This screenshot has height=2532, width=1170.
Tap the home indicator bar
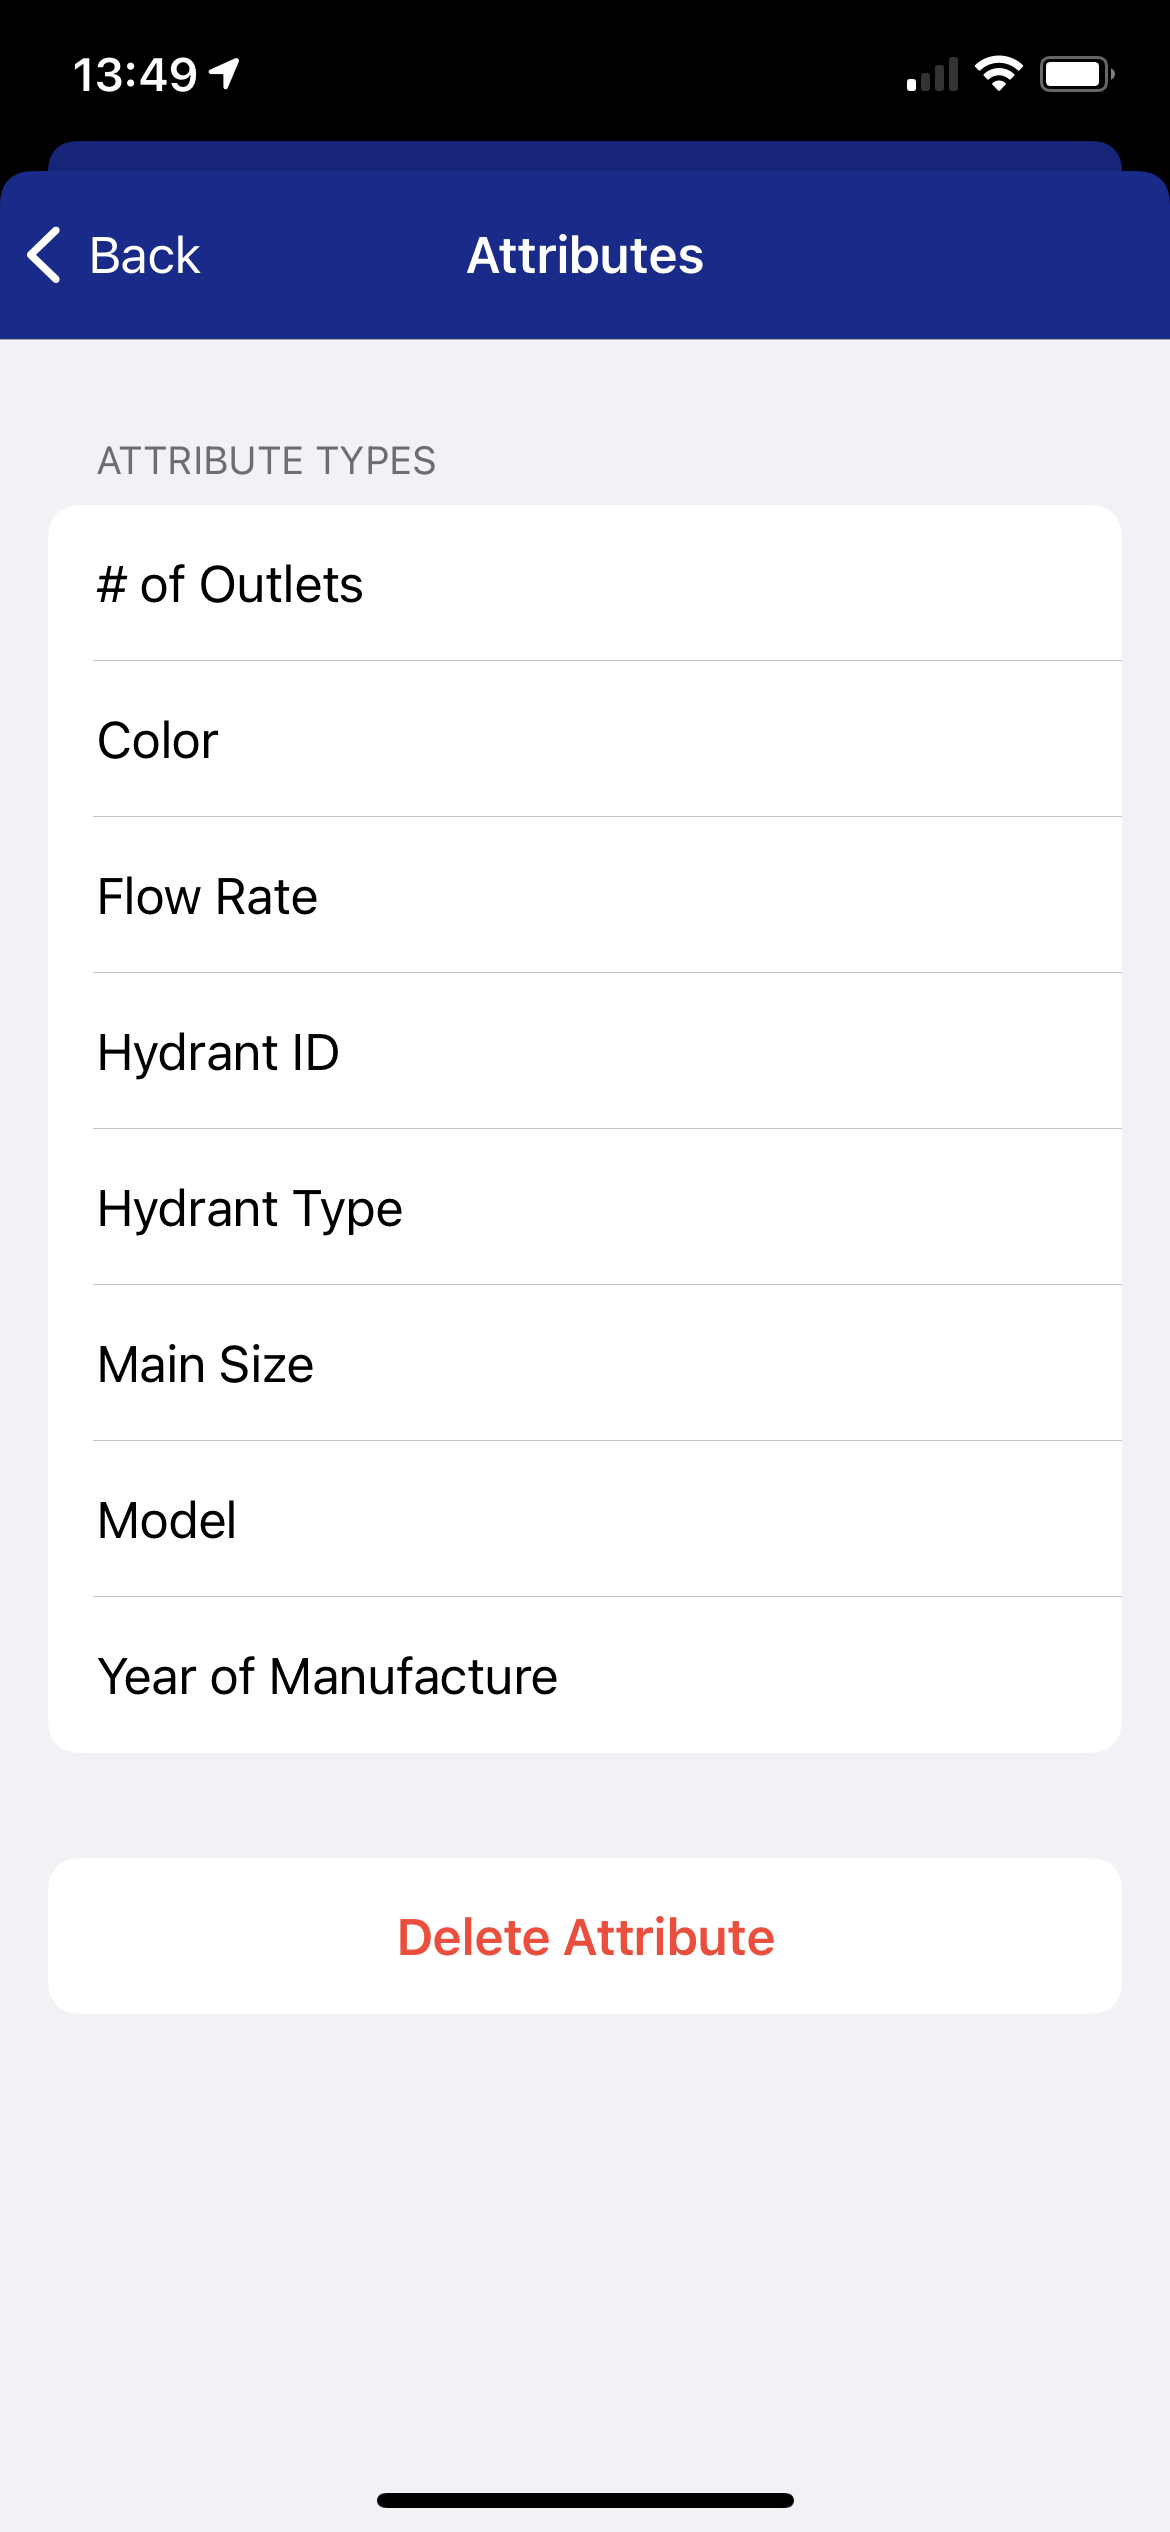pyautogui.click(x=585, y=2500)
